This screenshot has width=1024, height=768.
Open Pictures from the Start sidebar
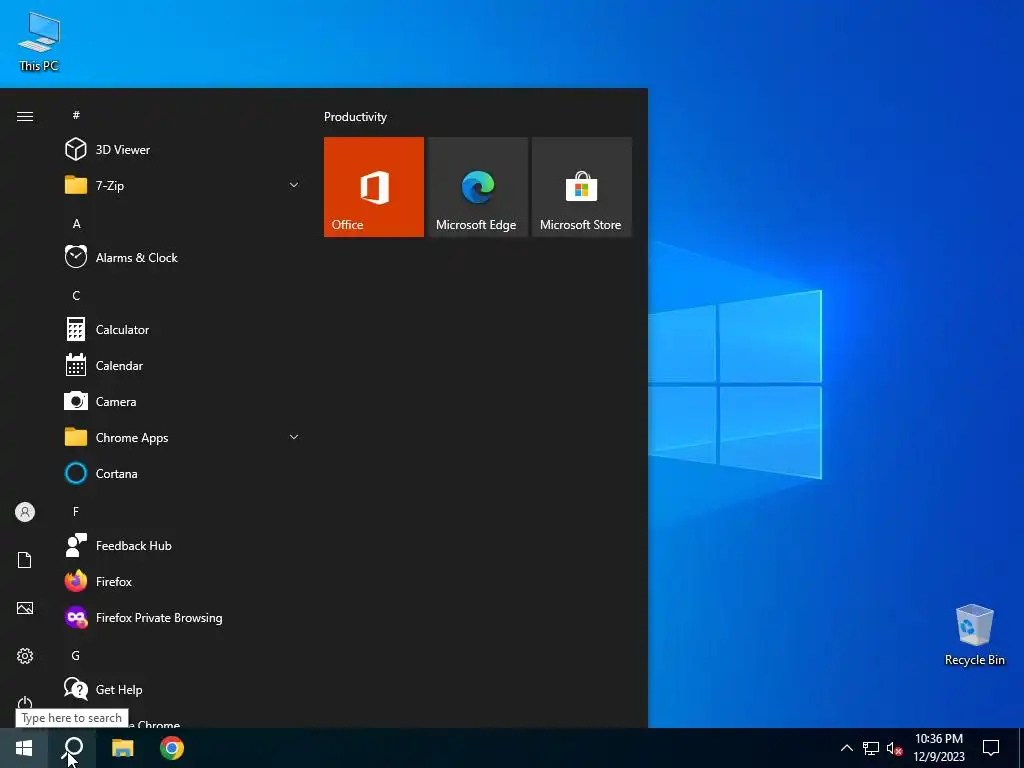pyautogui.click(x=25, y=608)
